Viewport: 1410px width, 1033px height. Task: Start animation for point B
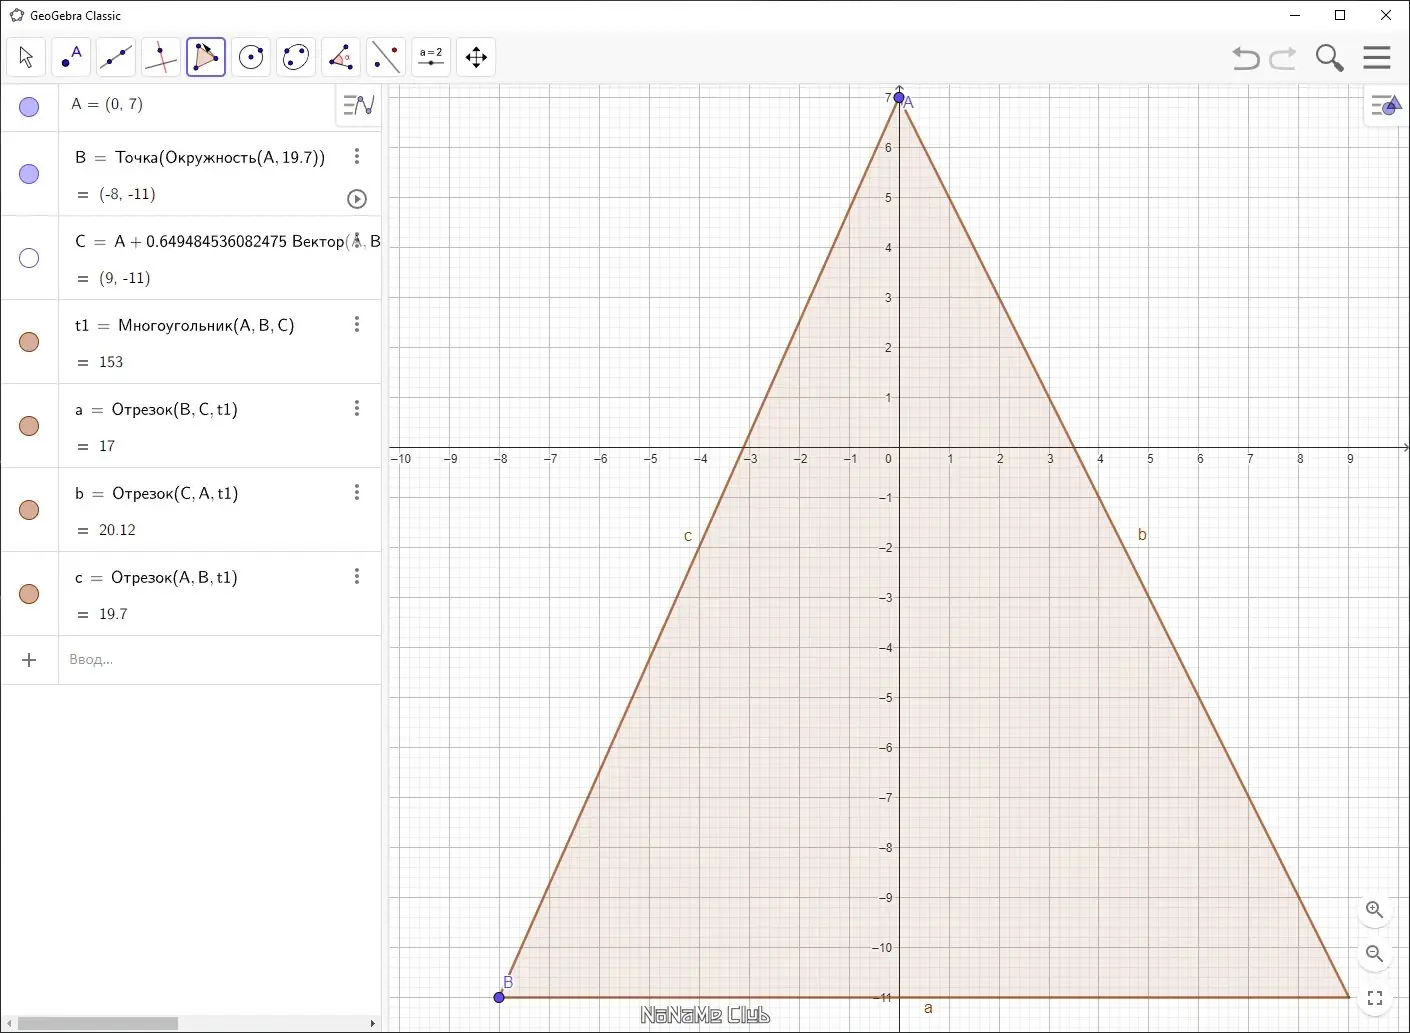(x=357, y=199)
